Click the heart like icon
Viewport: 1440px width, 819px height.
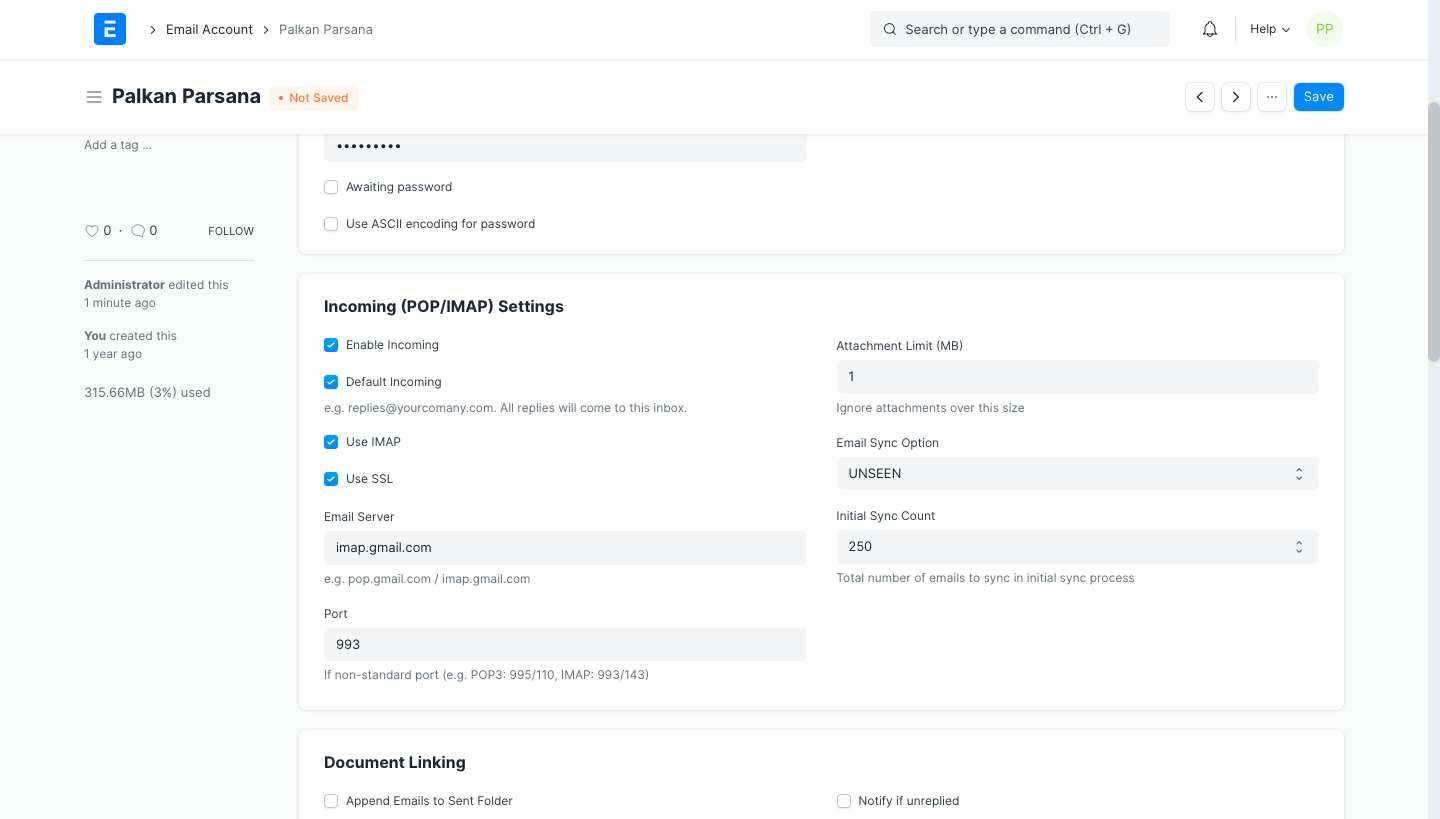[92, 231]
